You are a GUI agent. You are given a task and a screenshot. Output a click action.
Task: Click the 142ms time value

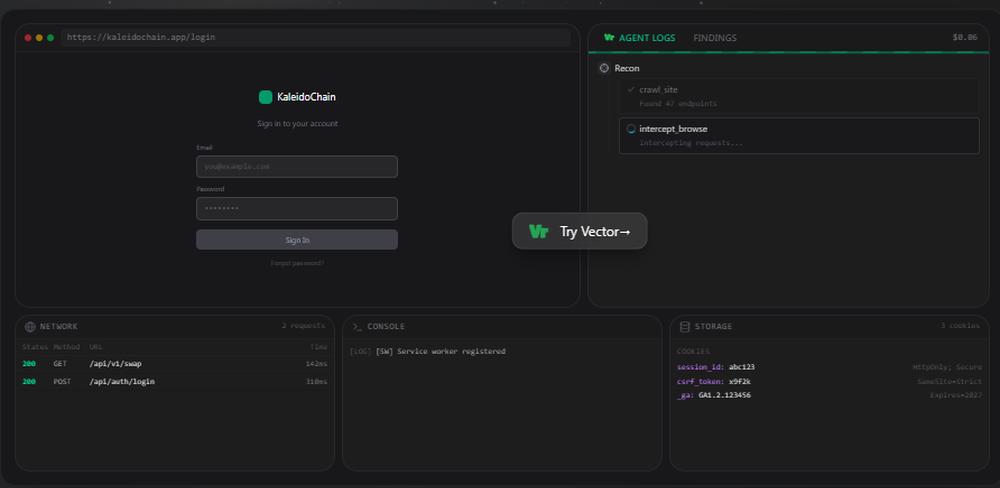tap(316, 364)
